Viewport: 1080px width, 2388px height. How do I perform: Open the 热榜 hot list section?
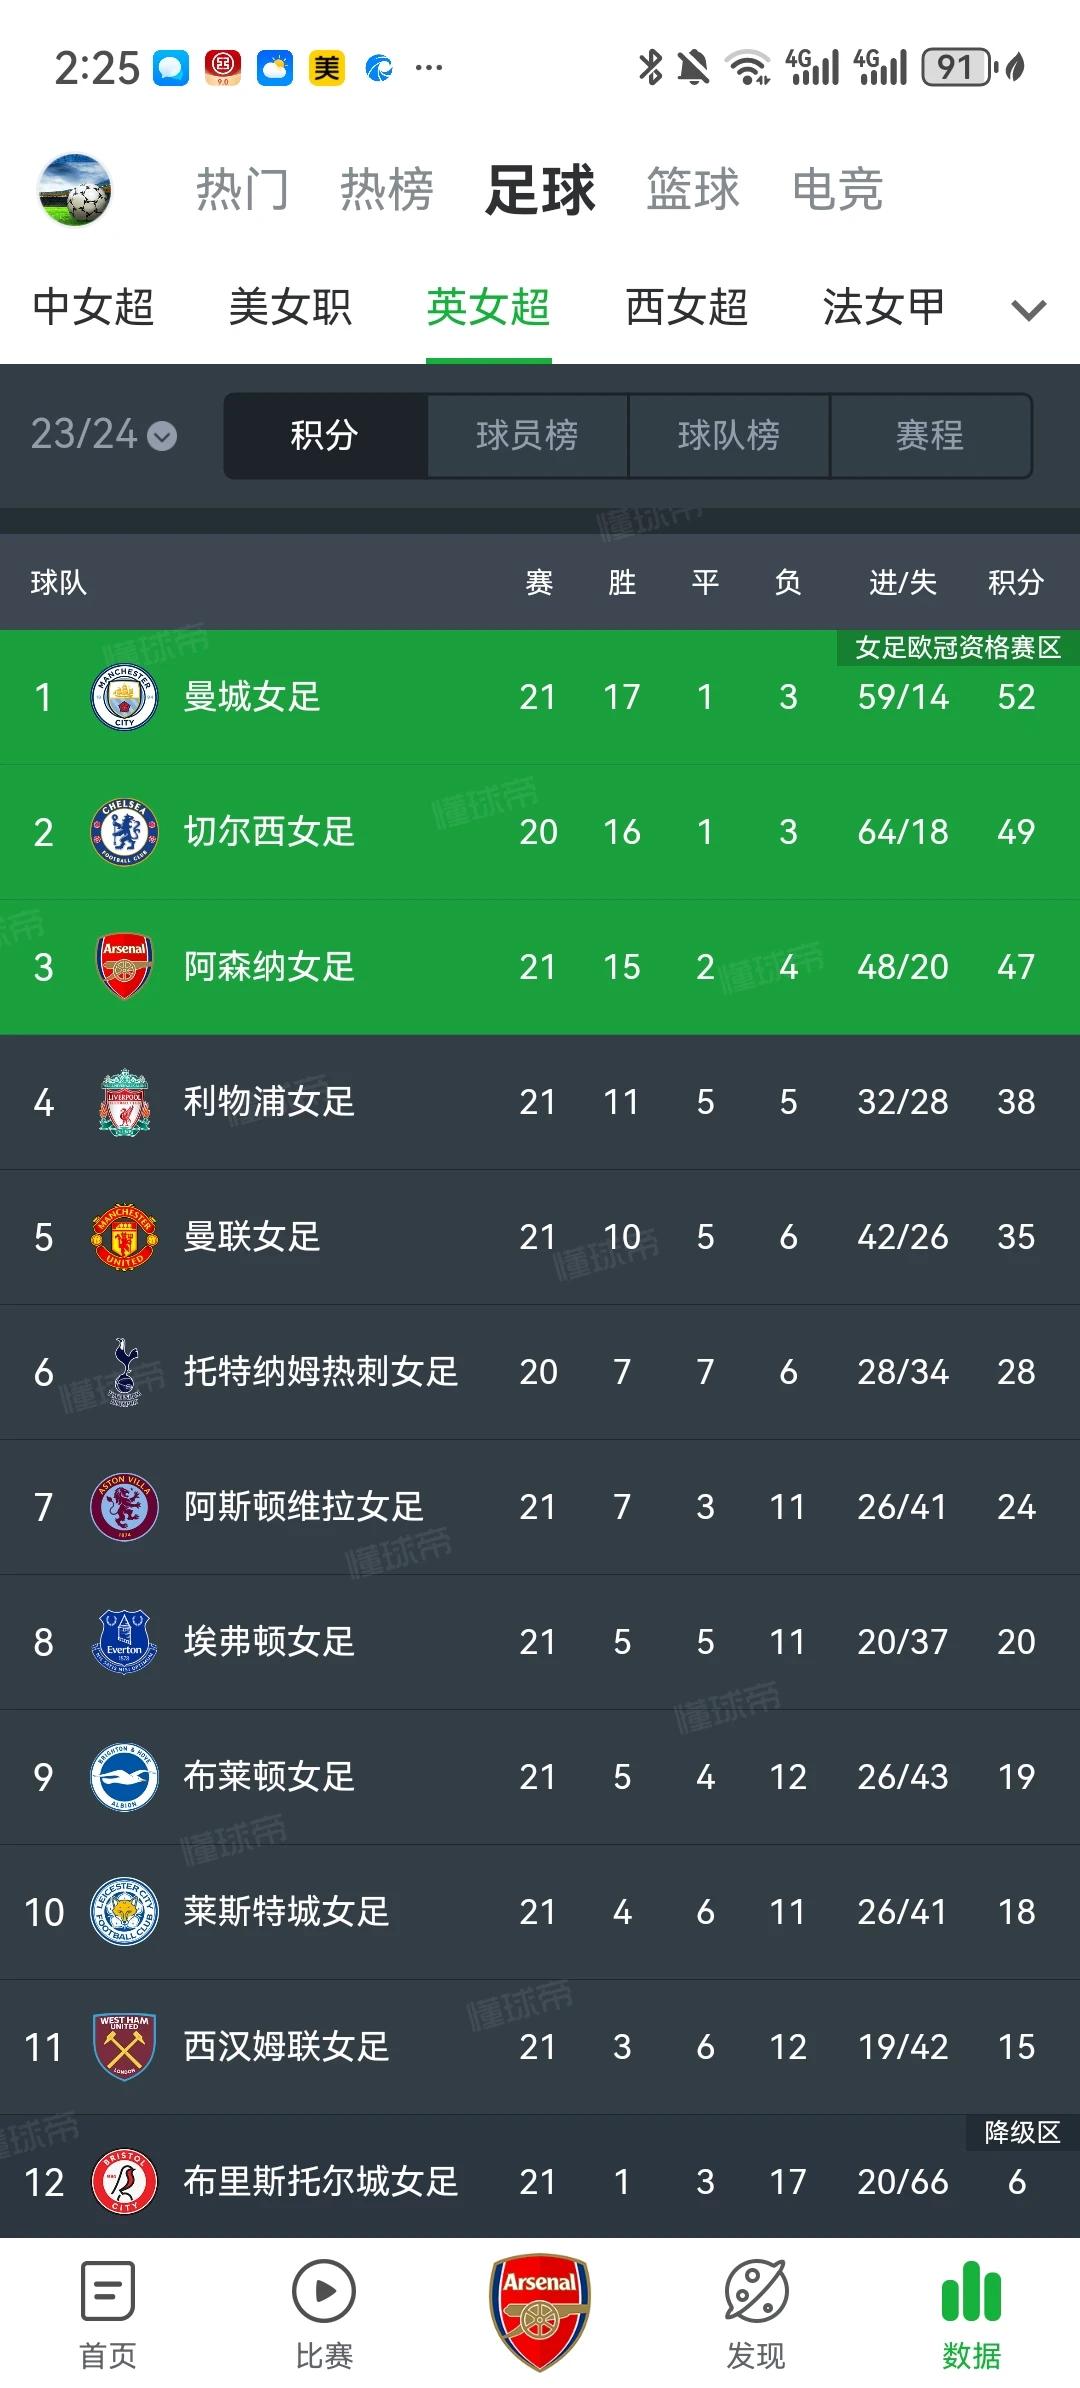point(386,190)
